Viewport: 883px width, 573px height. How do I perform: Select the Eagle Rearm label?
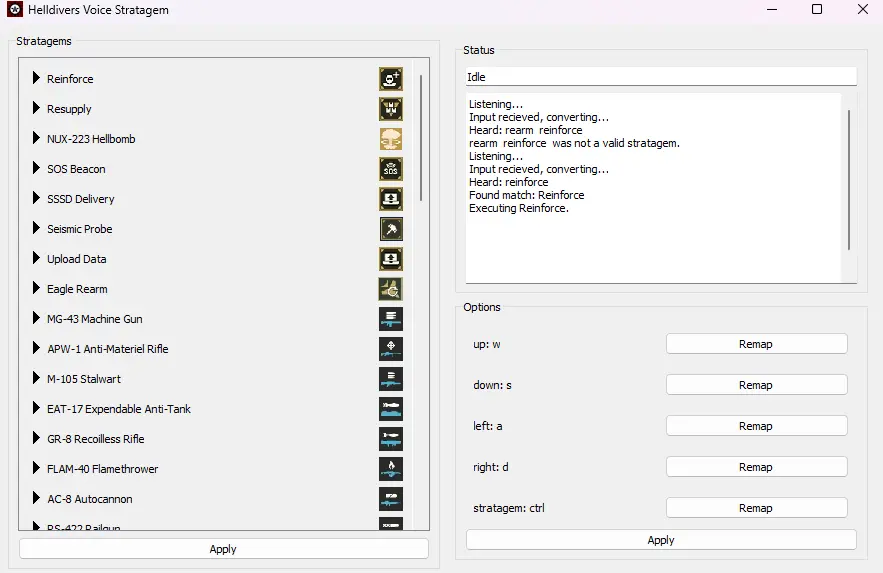(x=77, y=289)
